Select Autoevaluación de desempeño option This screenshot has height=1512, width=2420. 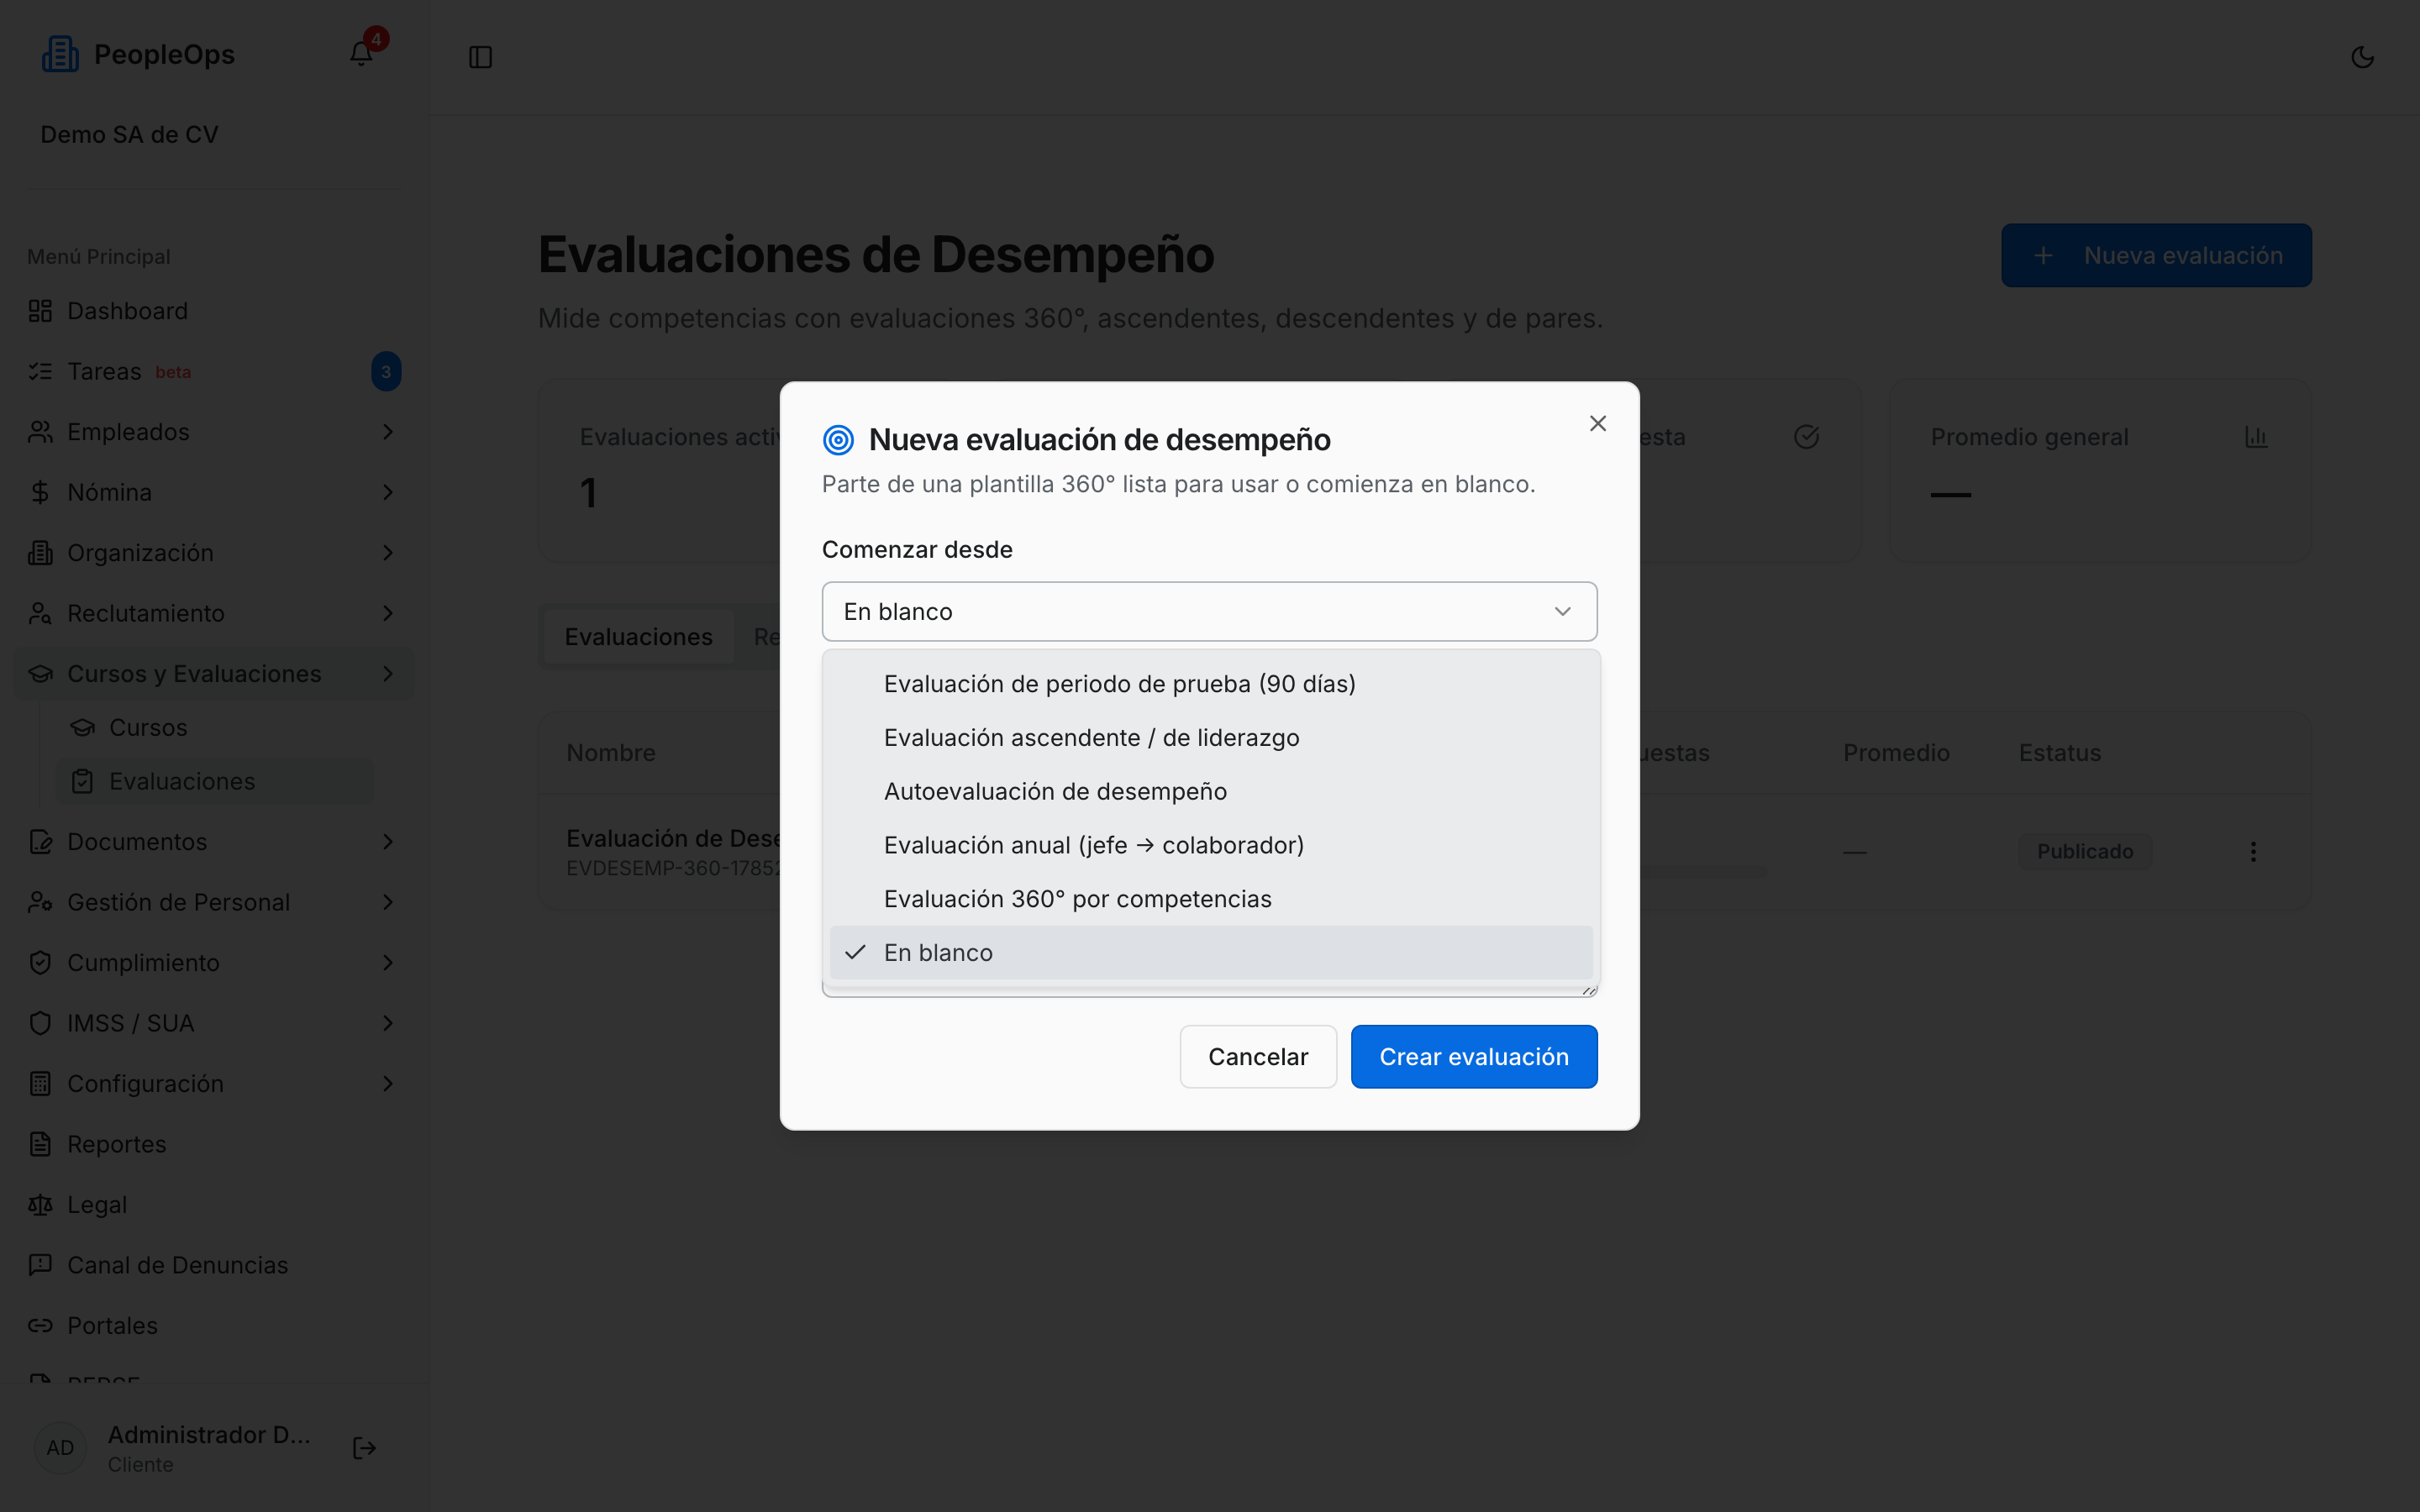click(x=1211, y=791)
